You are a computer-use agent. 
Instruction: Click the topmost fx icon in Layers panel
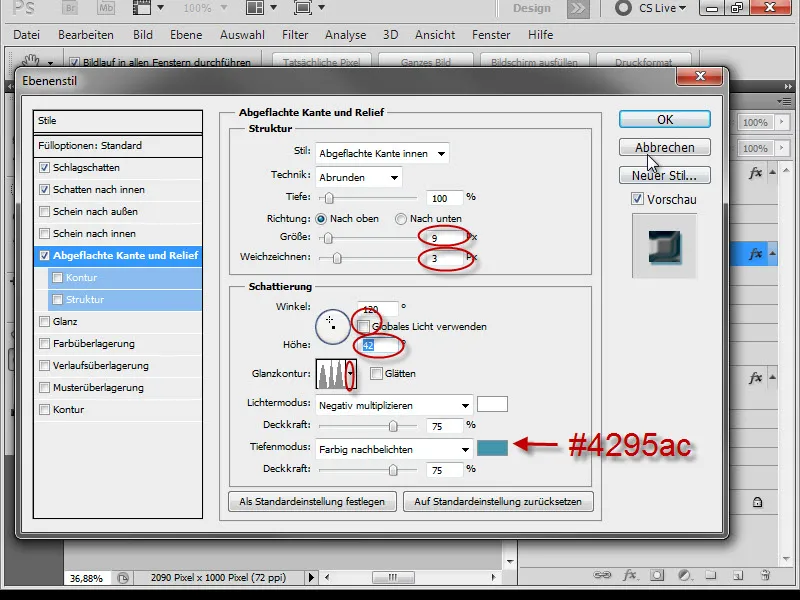(756, 173)
